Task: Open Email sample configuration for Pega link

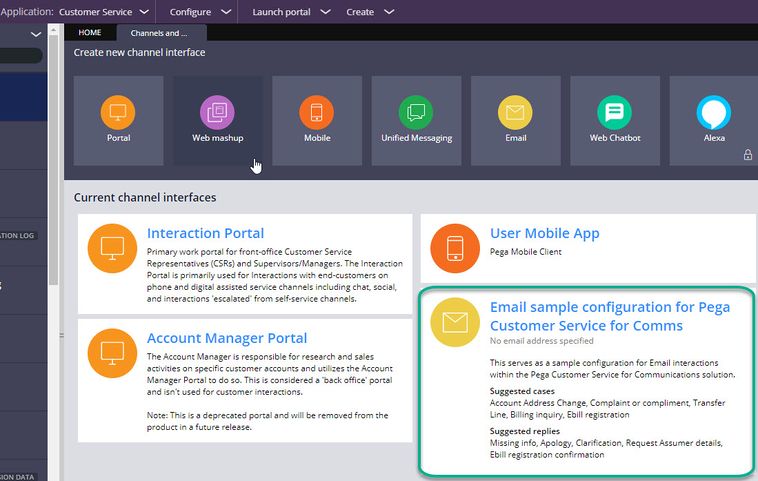Action: click(610, 316)
